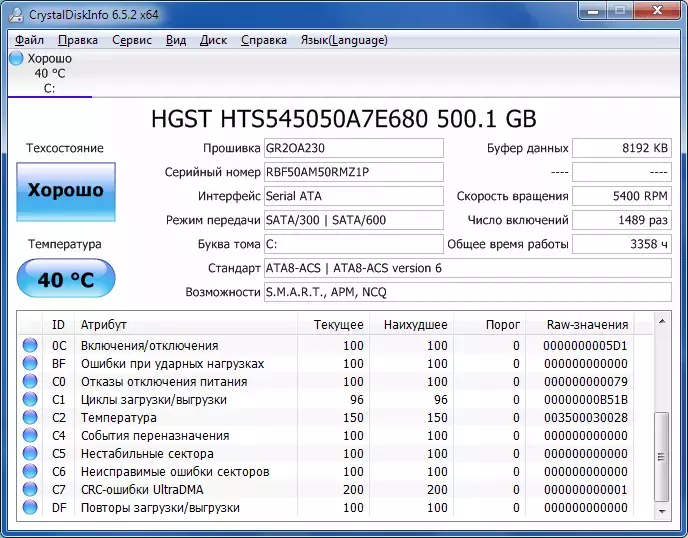
Task: Click the serial number field RBF50AM50RMZ1P
Action: 354,172
